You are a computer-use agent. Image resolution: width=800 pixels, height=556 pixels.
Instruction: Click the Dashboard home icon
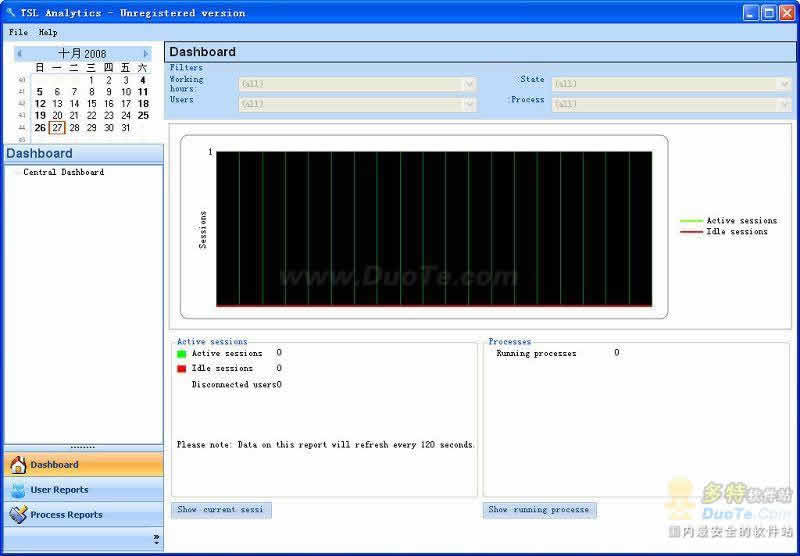[x=18, y=465]
